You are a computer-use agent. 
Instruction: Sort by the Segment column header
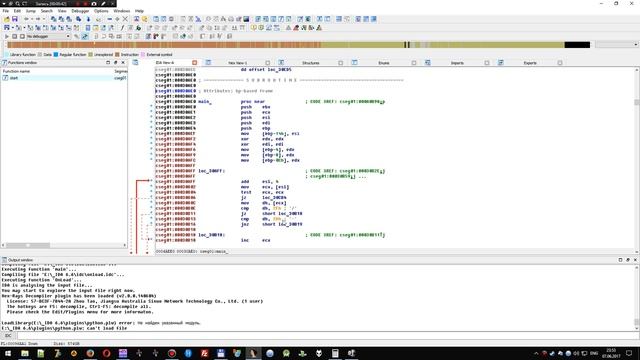tap(120, 71)
